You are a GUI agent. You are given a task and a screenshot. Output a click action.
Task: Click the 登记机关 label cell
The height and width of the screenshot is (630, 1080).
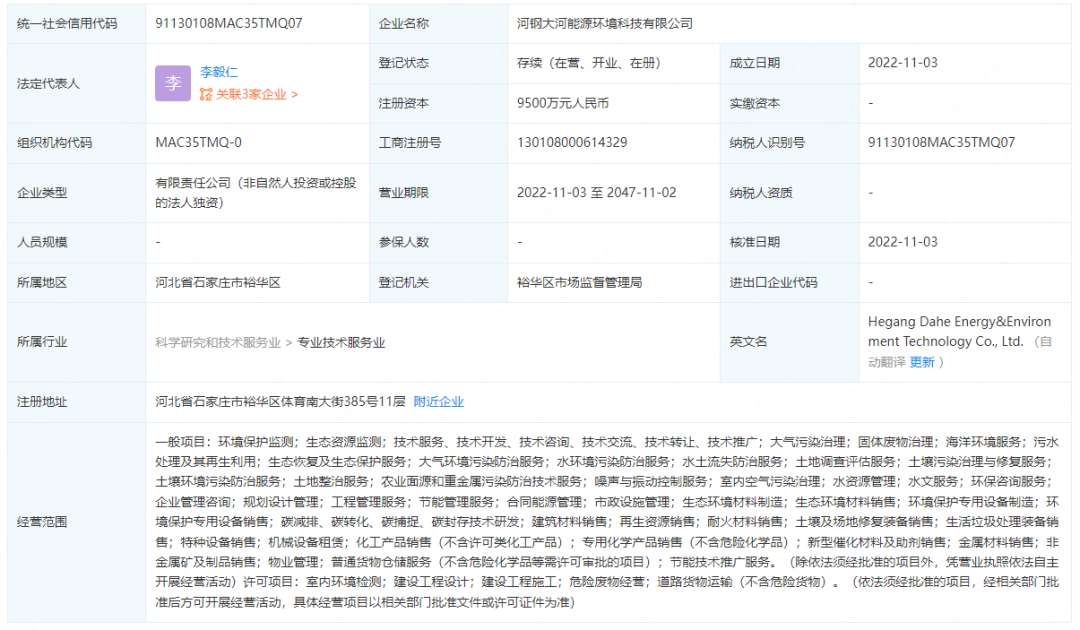pos(439,282)
